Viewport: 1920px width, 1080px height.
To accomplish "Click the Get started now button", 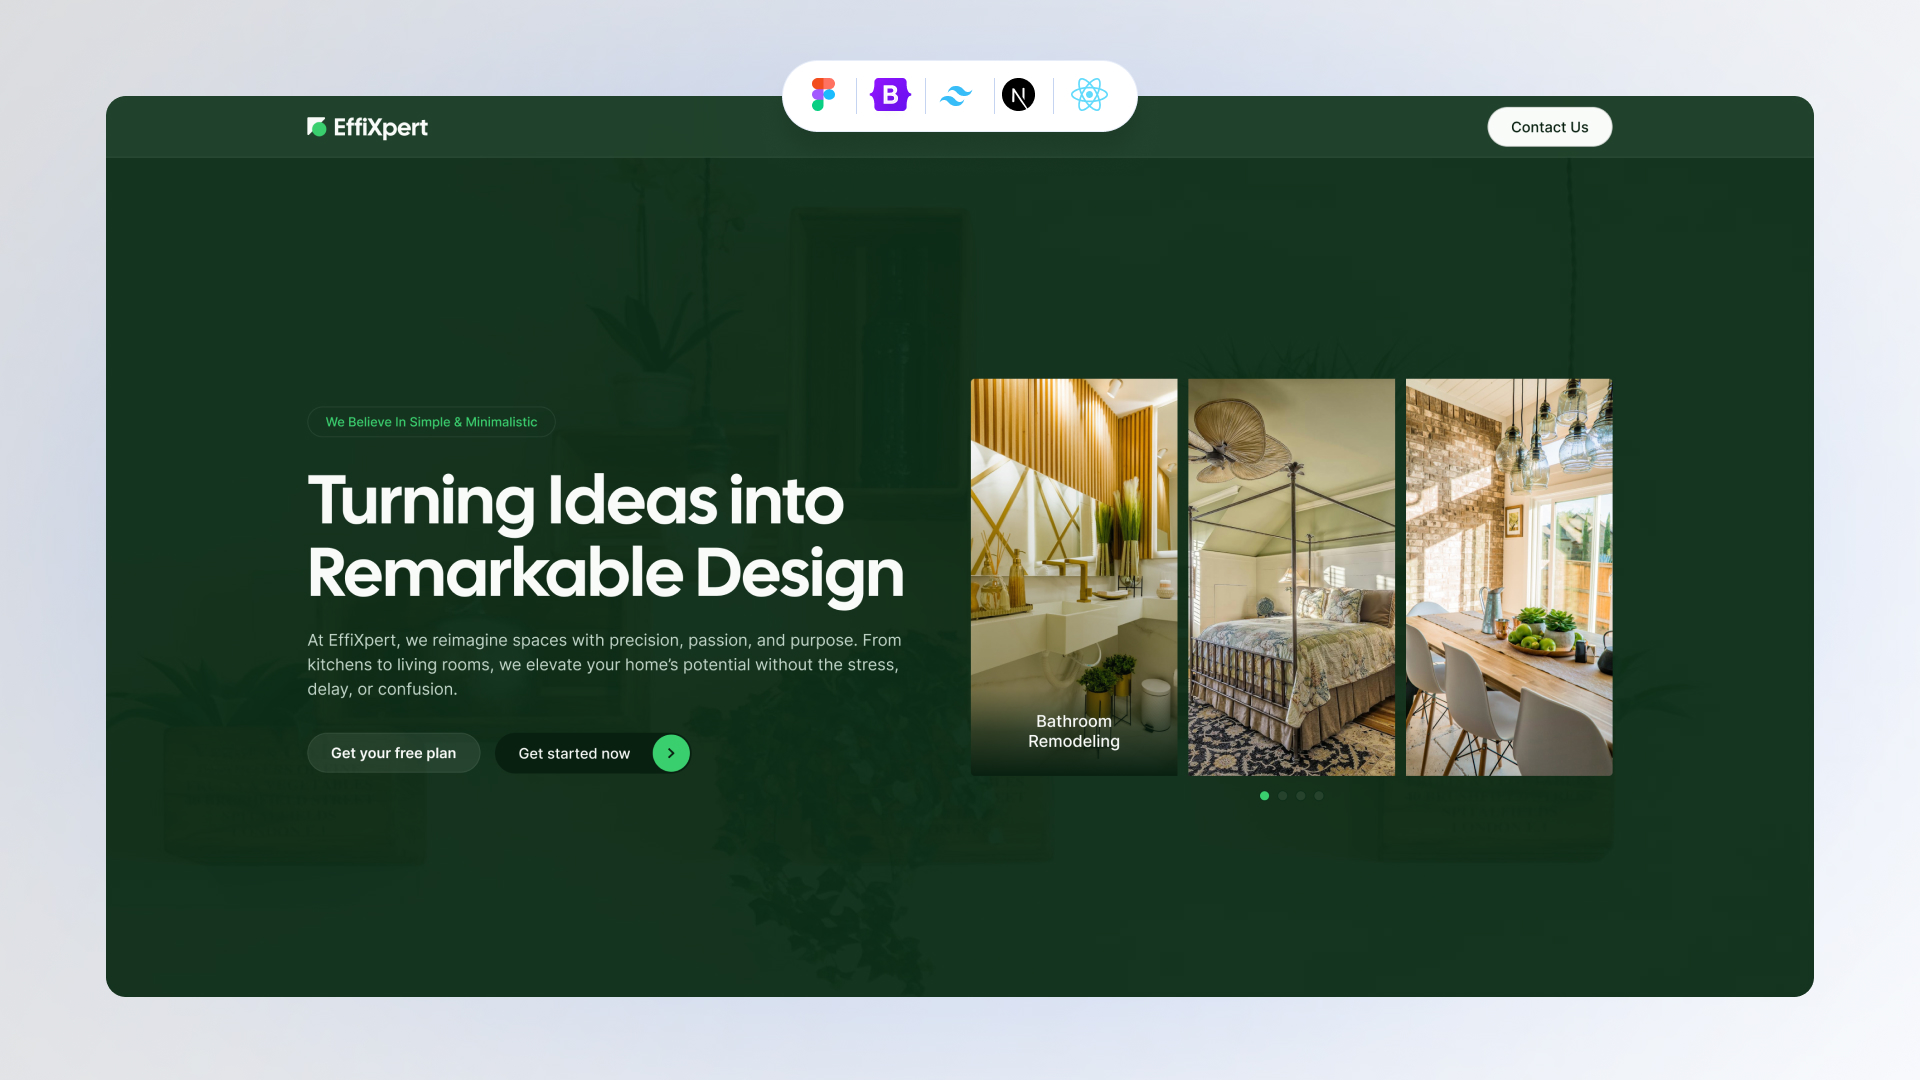I will 593,753.
